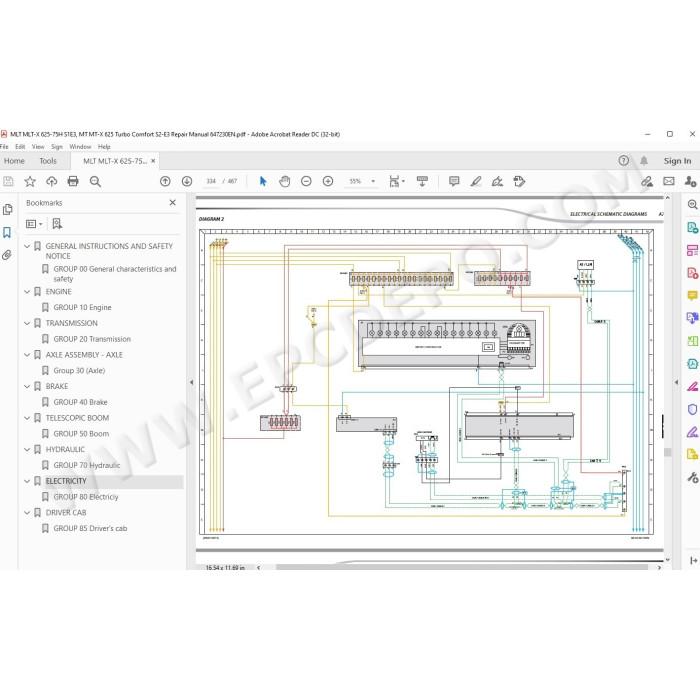Click the Save file icon in toolbar
Screen dimensions: 700x700
tap(8, 181)
